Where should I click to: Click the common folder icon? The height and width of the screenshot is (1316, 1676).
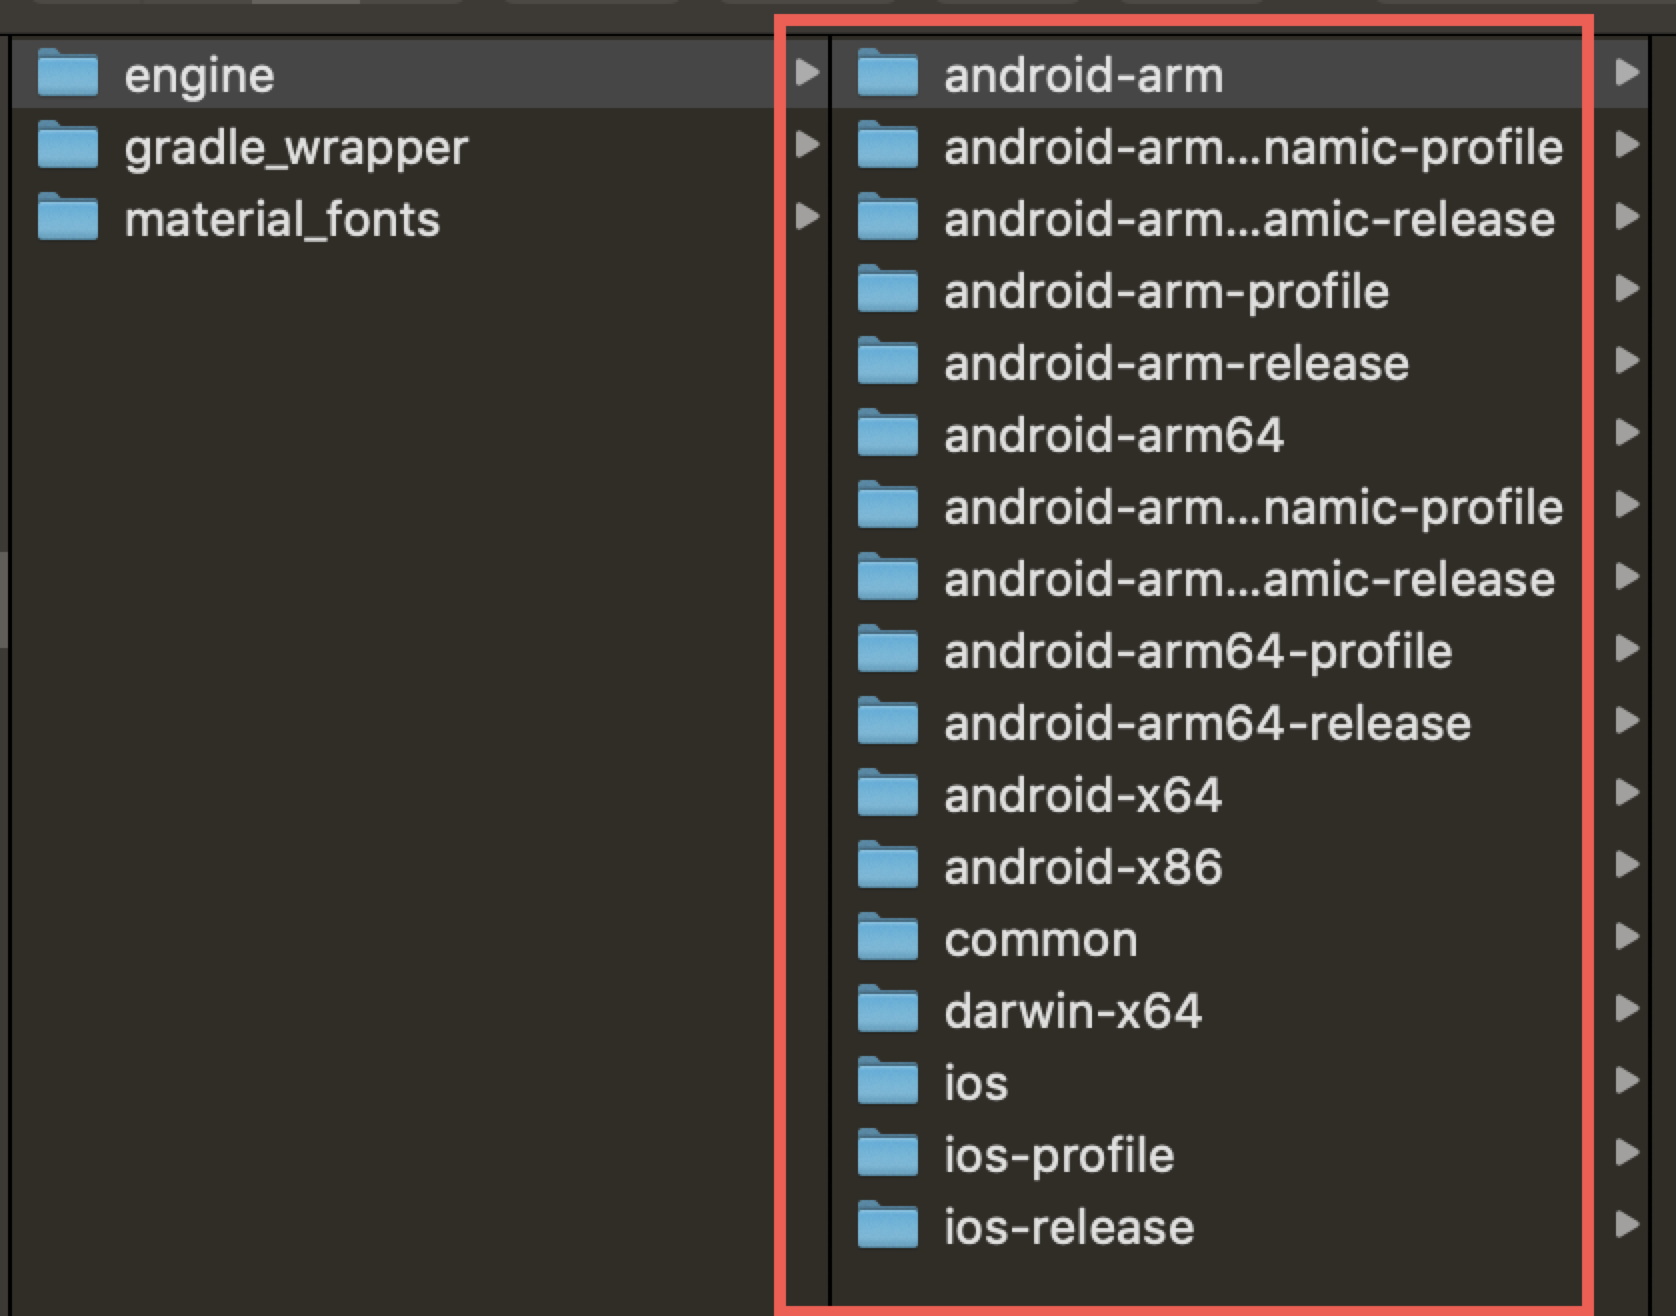[888, 937]
